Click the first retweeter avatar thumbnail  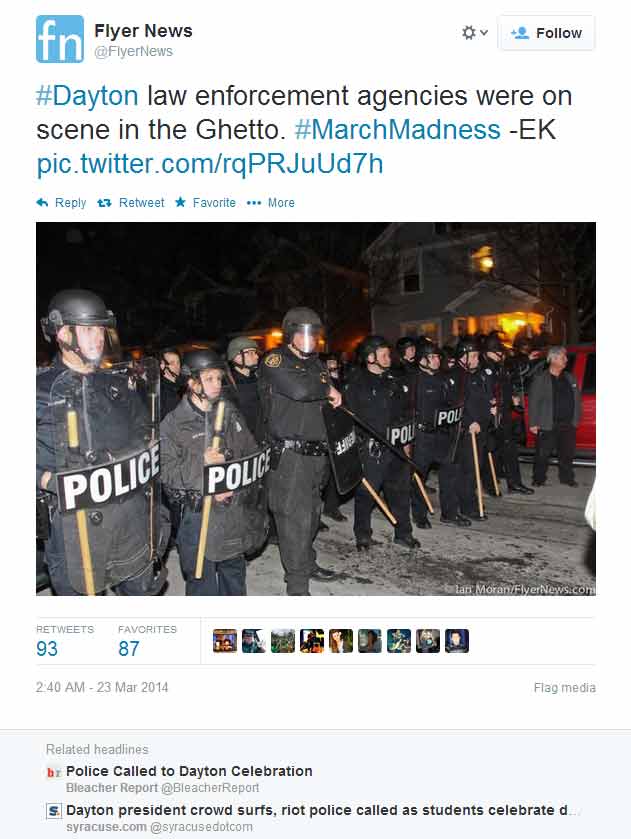(x=225, y=640)
